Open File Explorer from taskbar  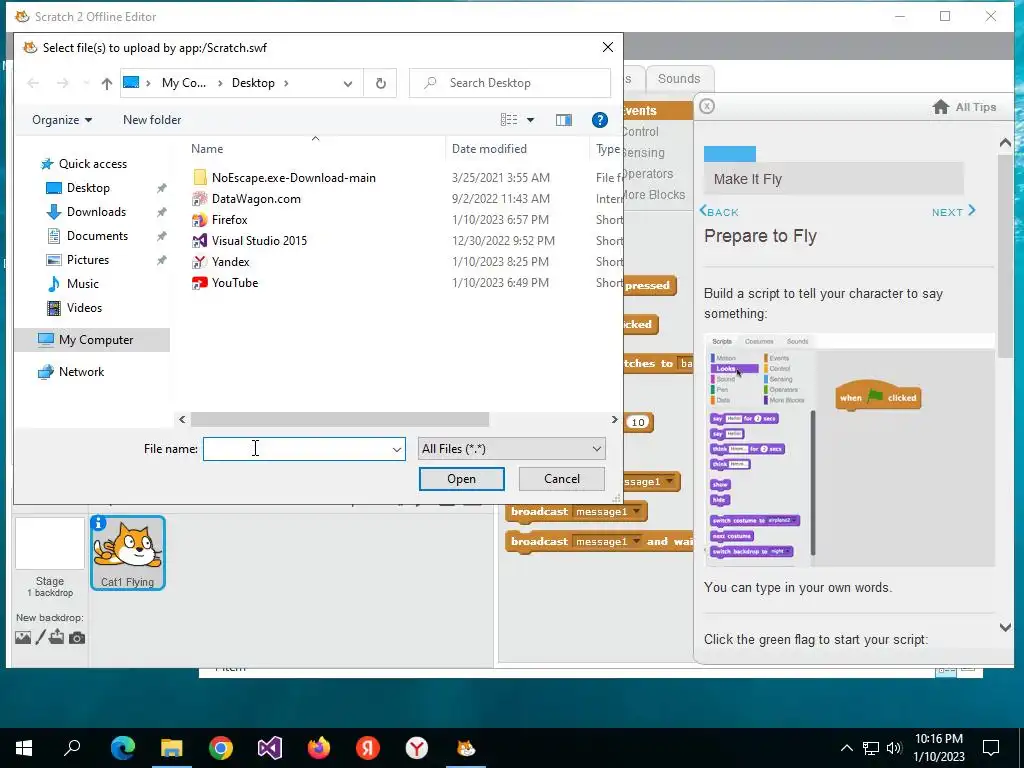pyautogui.click(x=172, y=748)
